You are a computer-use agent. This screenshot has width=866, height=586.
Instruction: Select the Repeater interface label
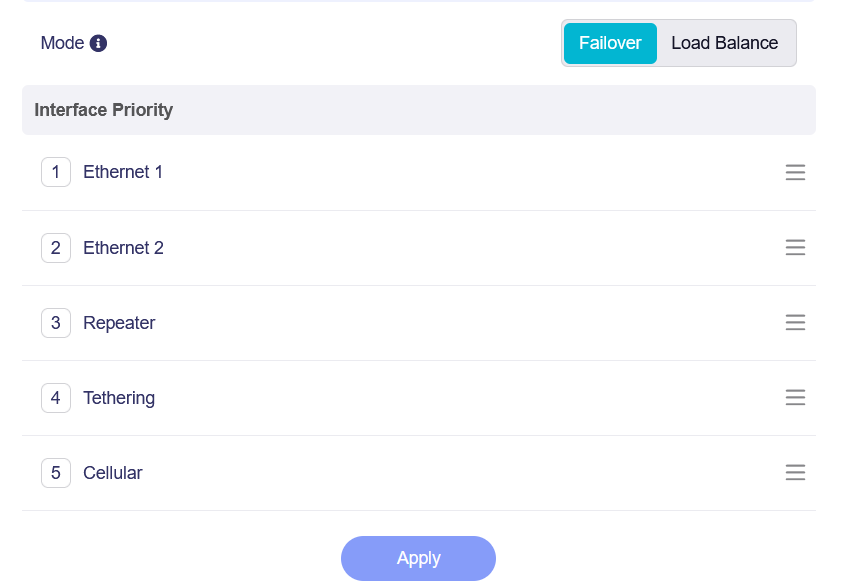119,323
